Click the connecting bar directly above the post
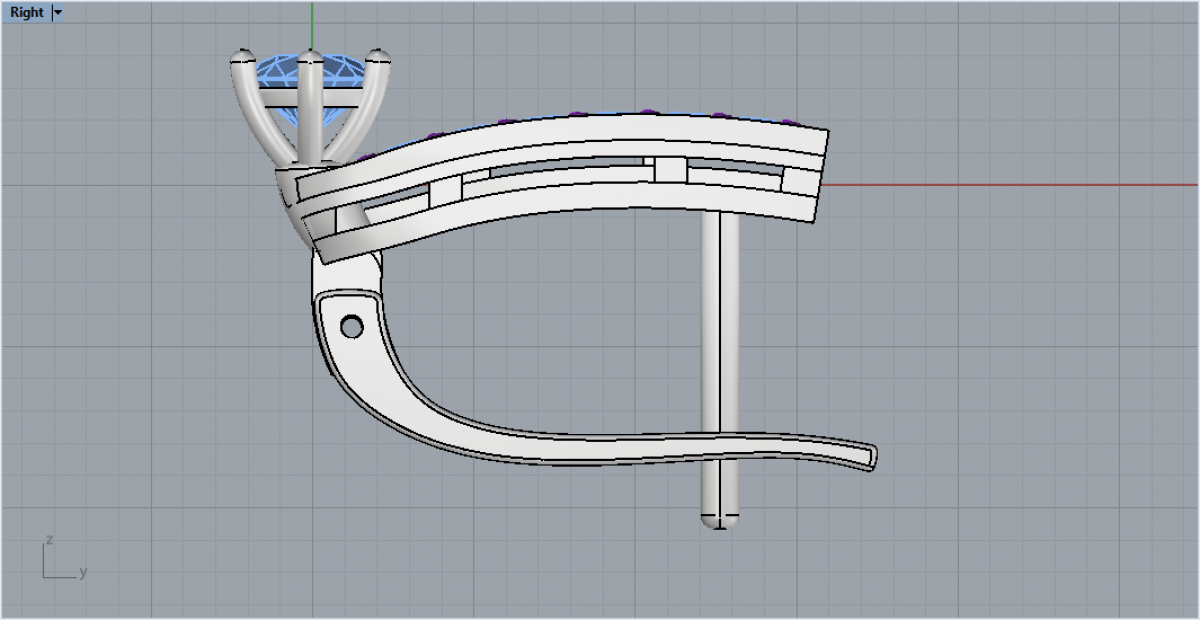 click(670, 171)
